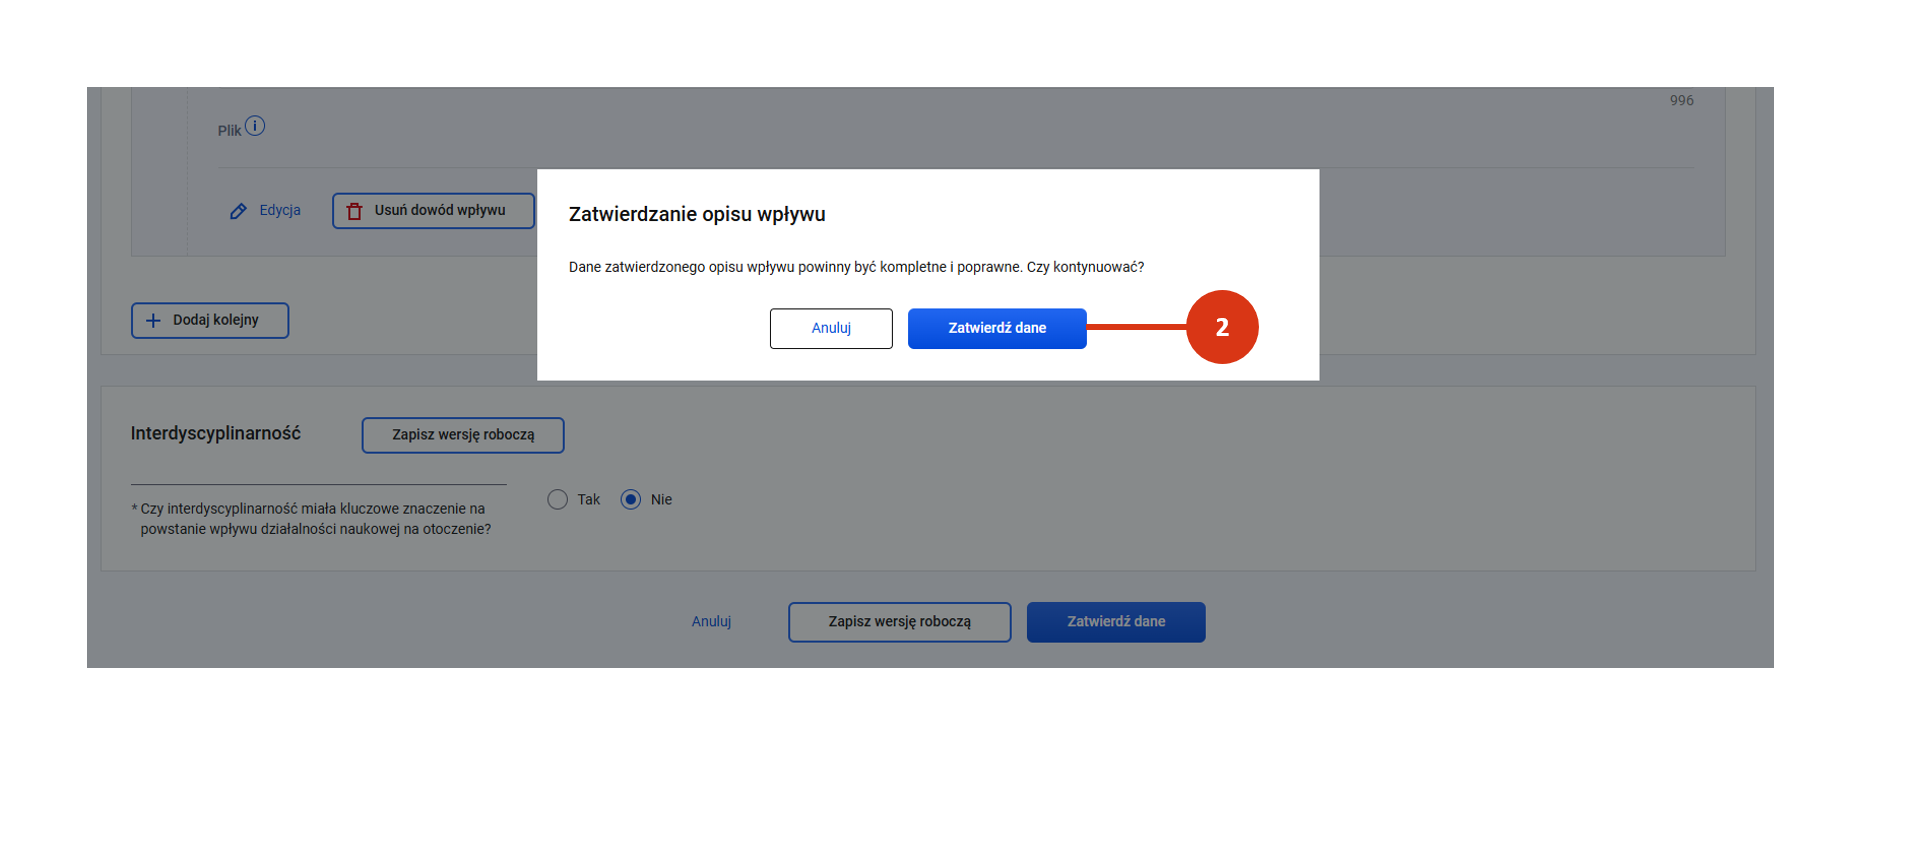The height and width of the screenshot is (853, 1919).
Task: Click the Anuluj link below the form
Action: point(711,622)
